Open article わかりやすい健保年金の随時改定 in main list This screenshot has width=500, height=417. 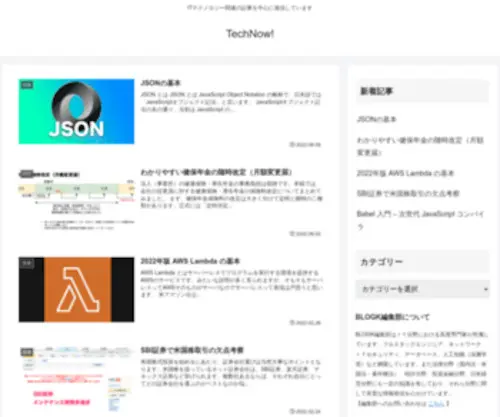click(x=216, y=172)
